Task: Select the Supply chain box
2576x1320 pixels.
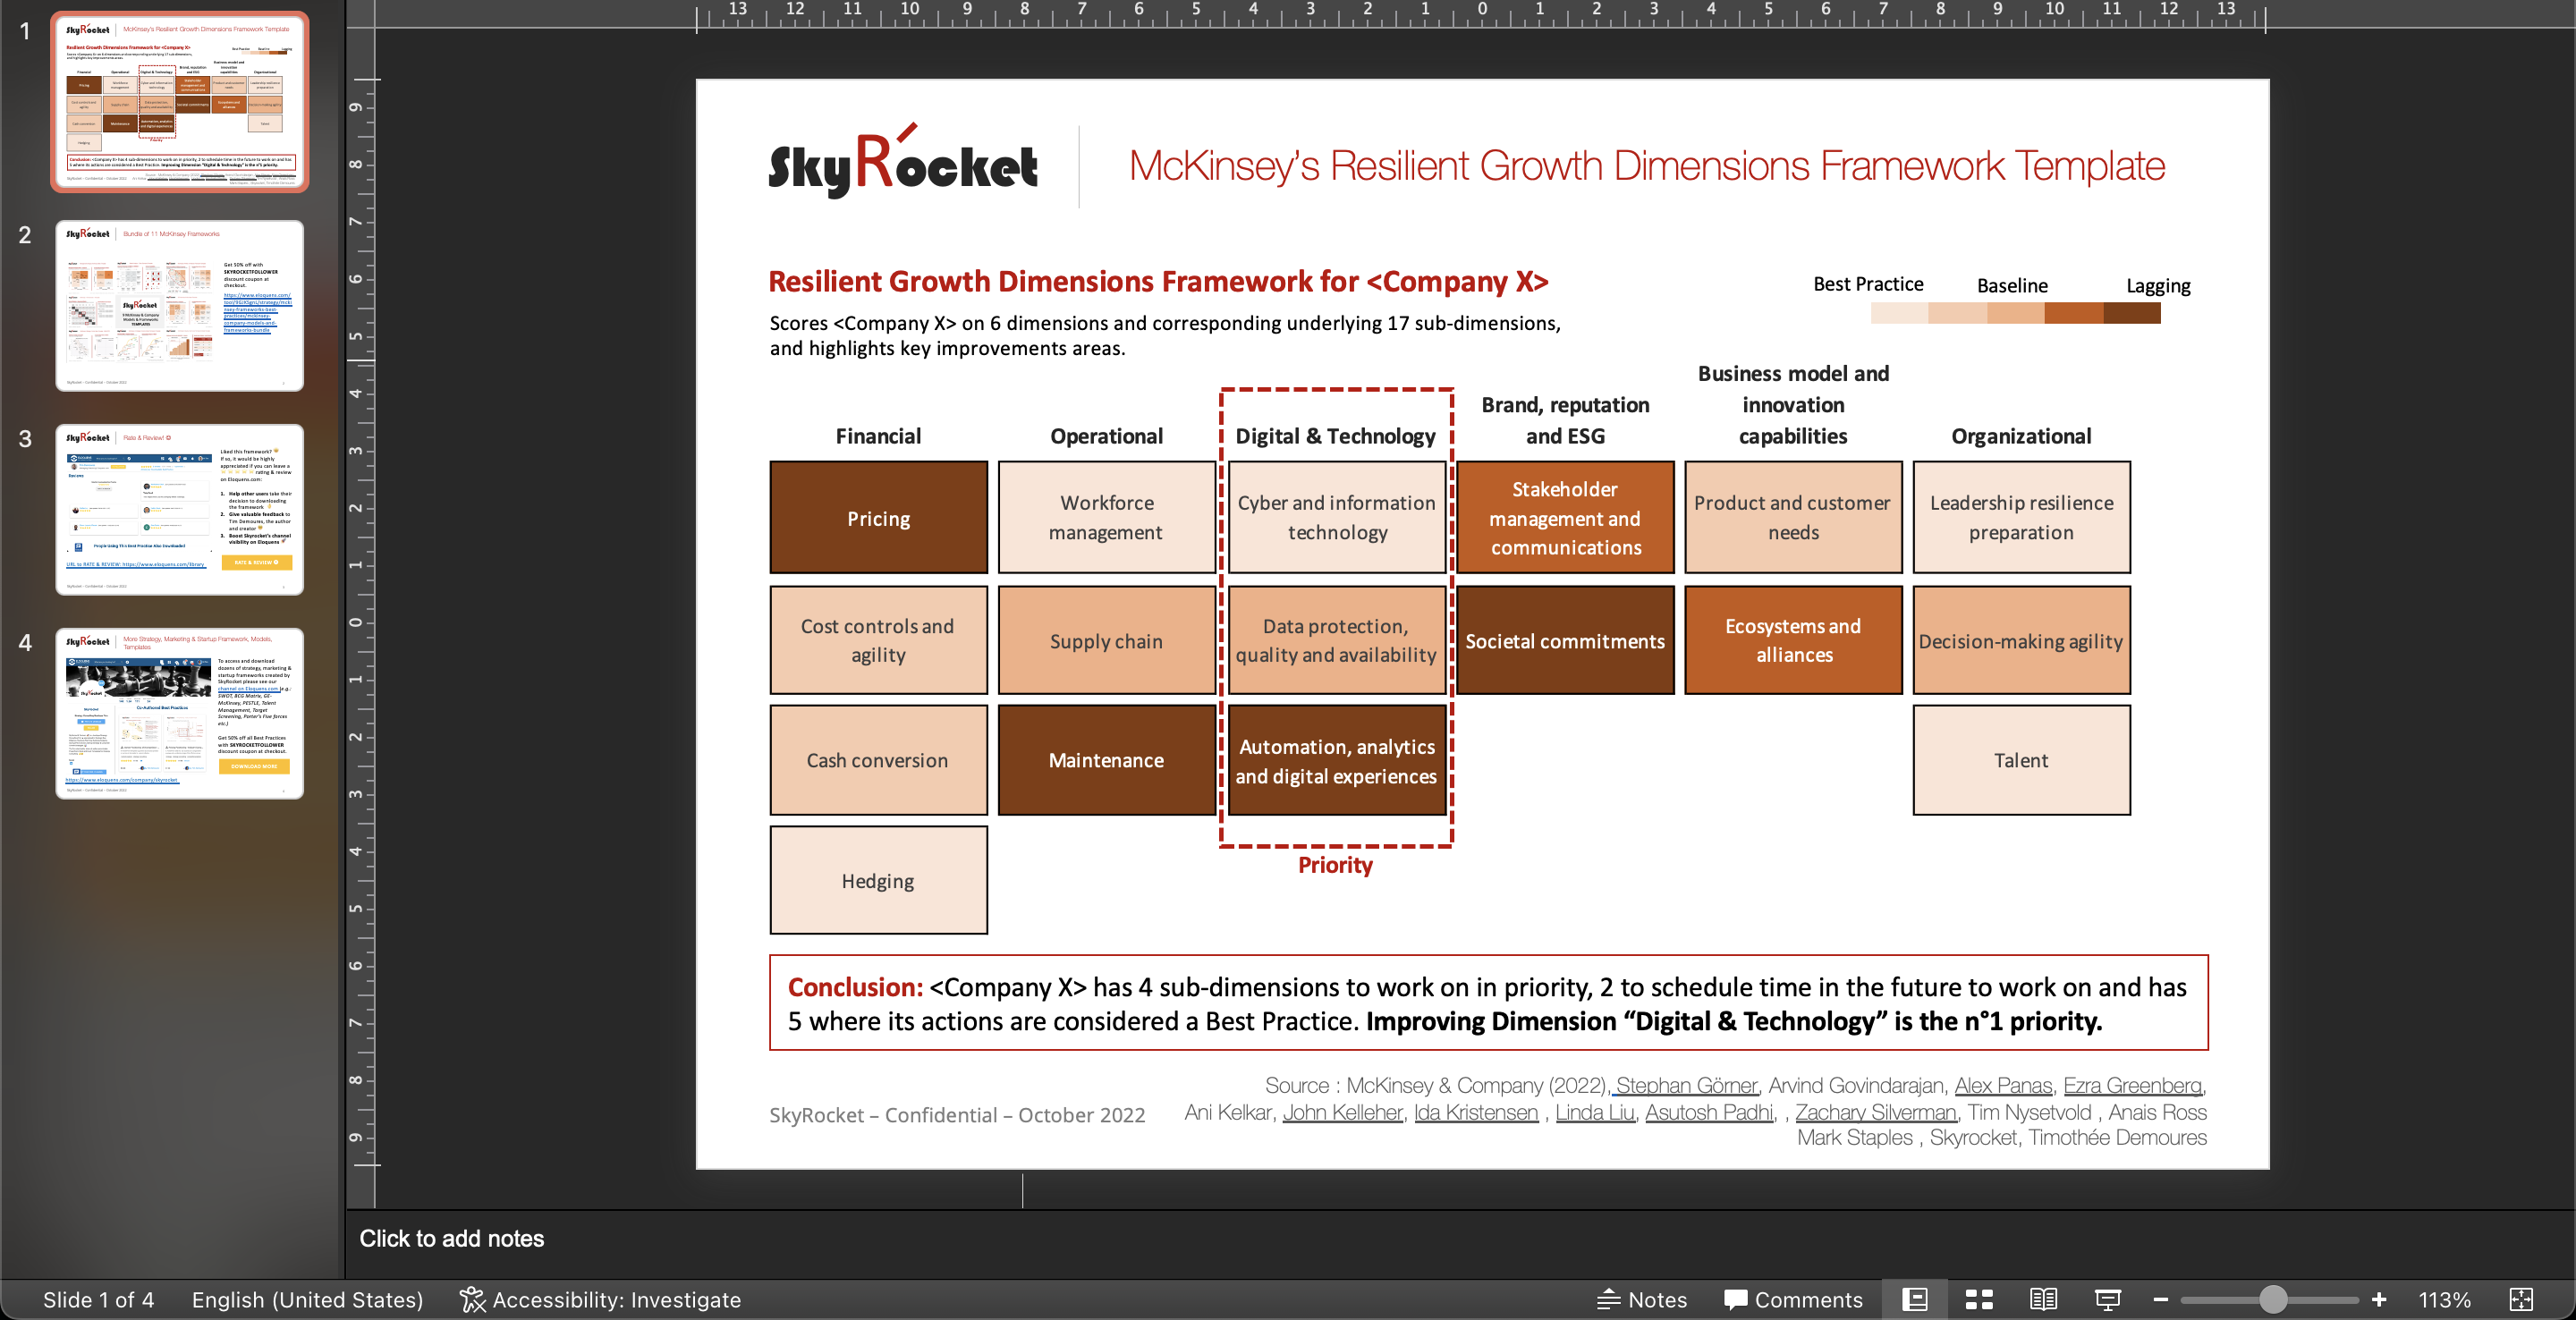Action: click(1107, 640)
